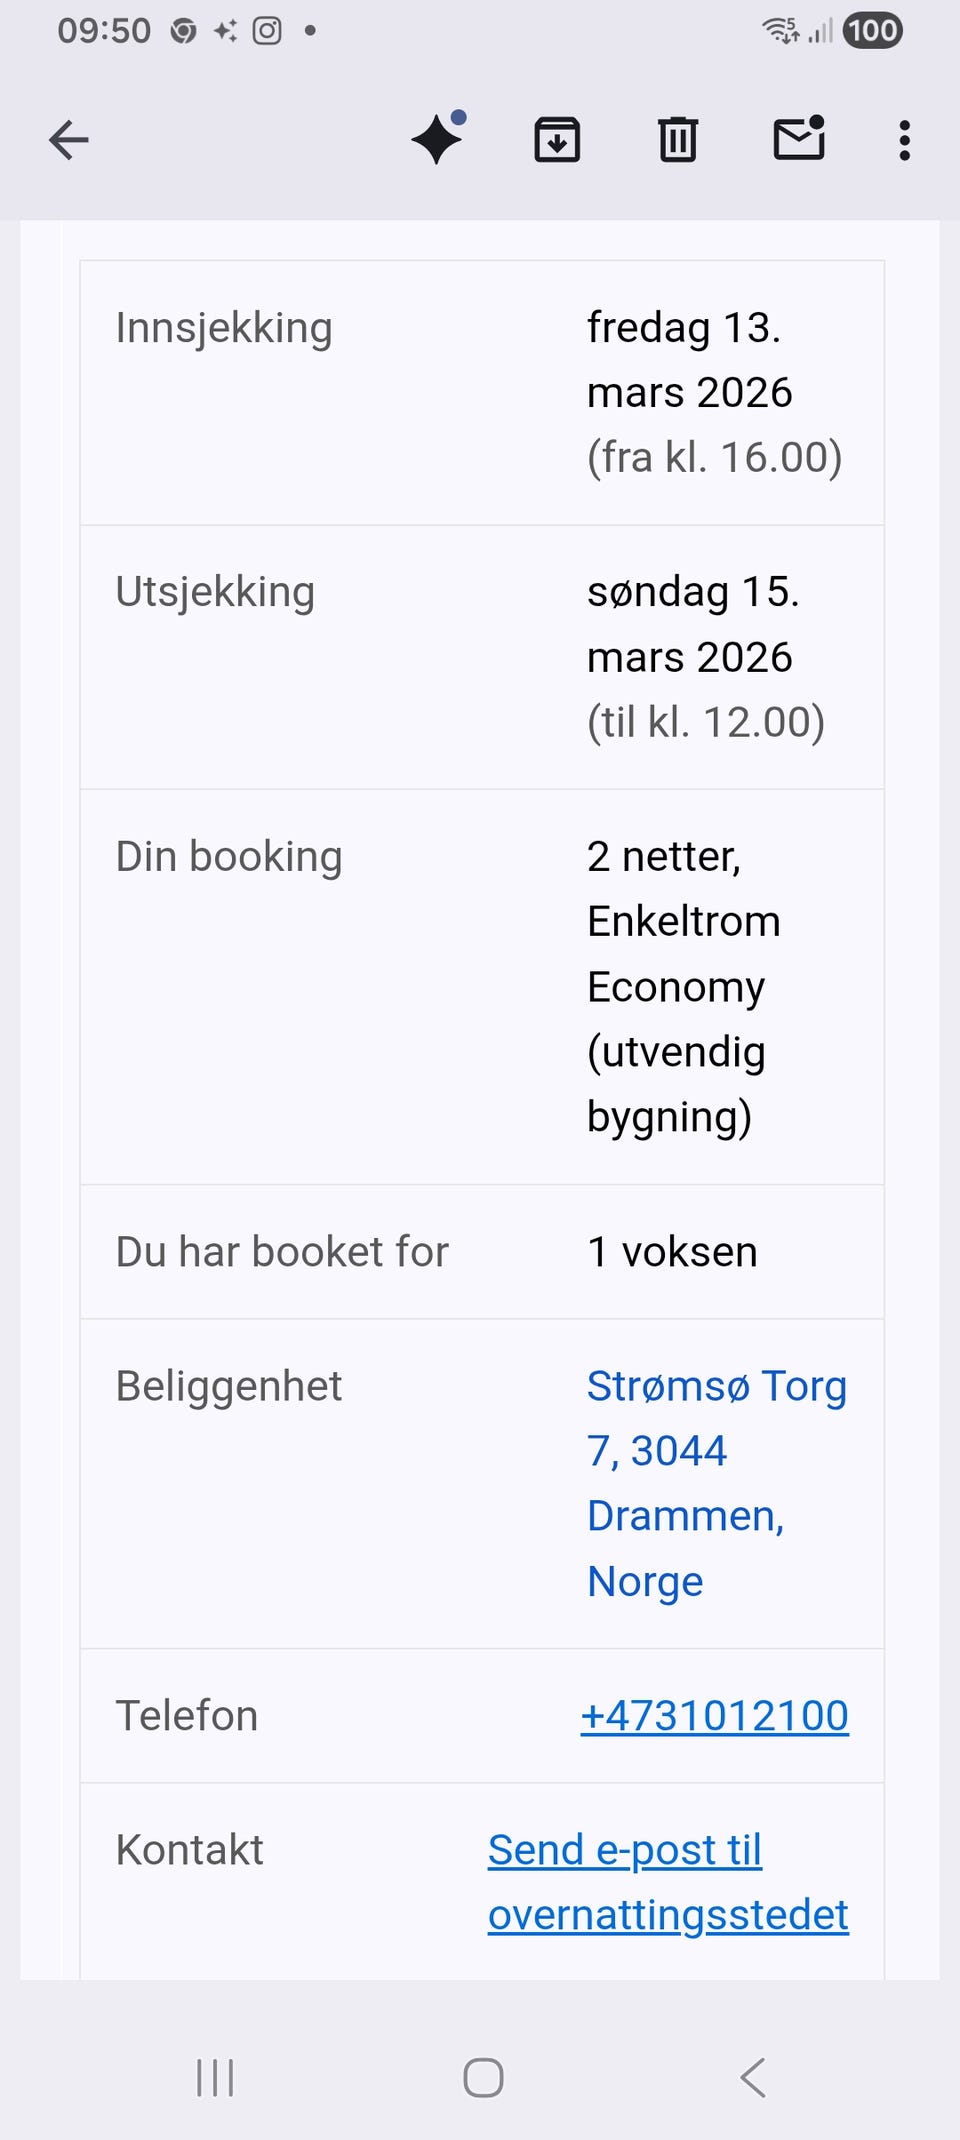Tap the back arrow in email toolbar
The height and width of the screenshot is (2140, 960).
pos(69,140)
